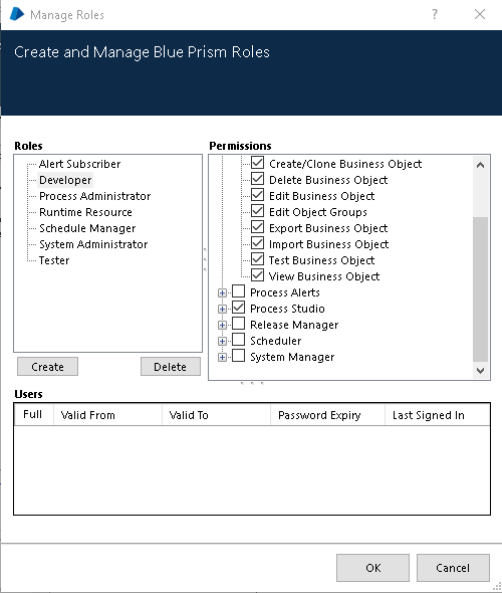
Task: Select the System Manager label
Action: [292, 357]
